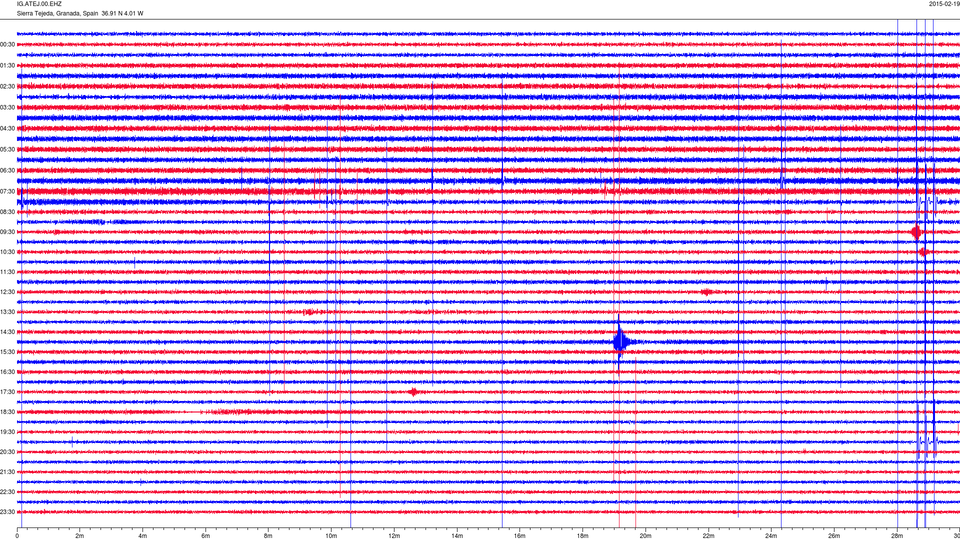Select the 06:30 time label

(x=7, y=170)
